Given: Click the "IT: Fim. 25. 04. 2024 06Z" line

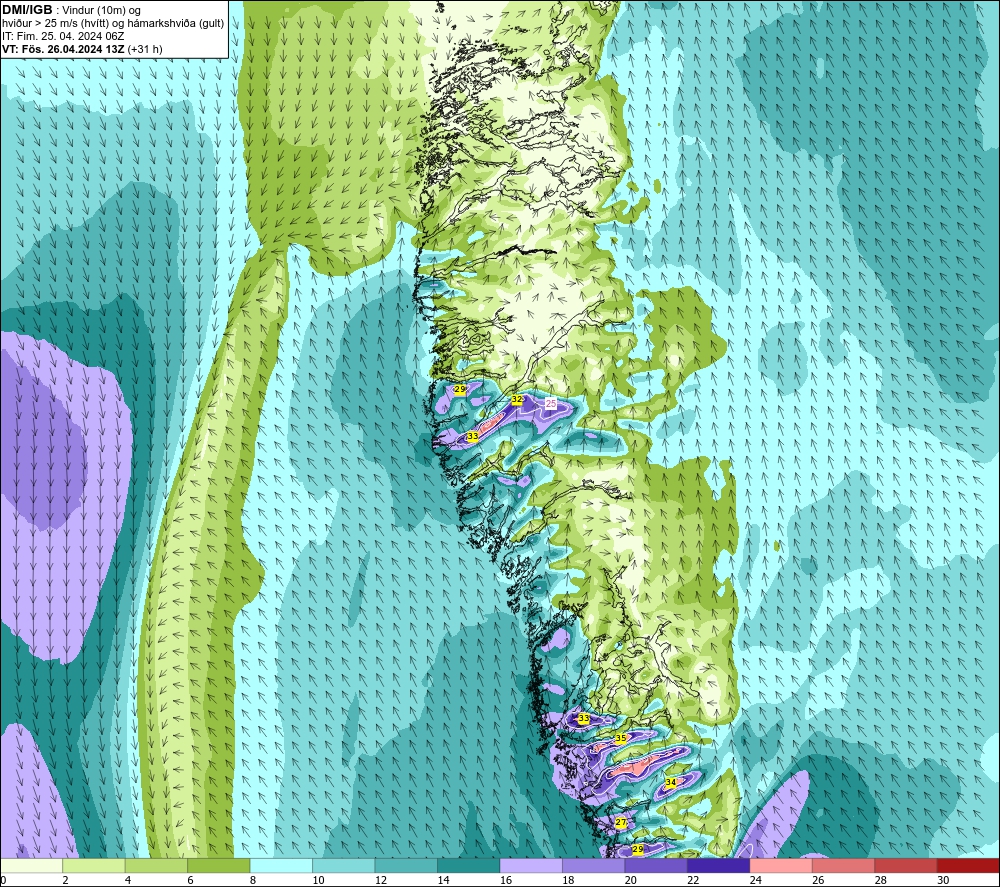Looking at the screenshot, I should tap(63, 36).
